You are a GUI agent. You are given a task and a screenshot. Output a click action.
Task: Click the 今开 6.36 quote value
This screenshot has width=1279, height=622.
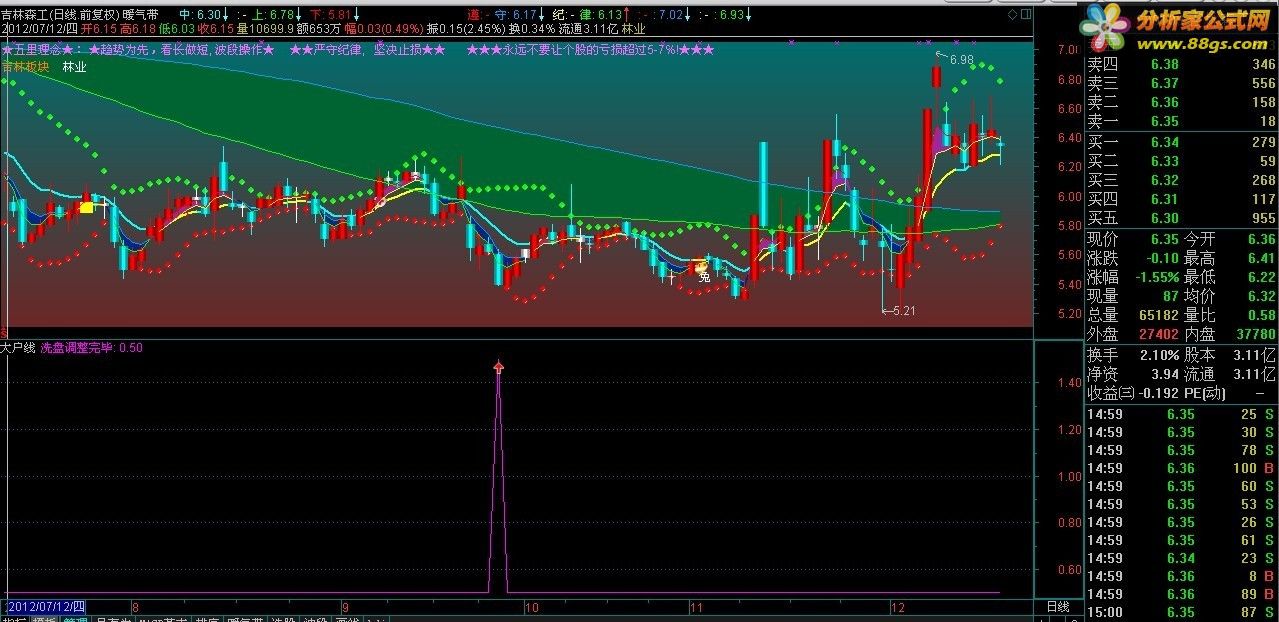pos(1261,240)
